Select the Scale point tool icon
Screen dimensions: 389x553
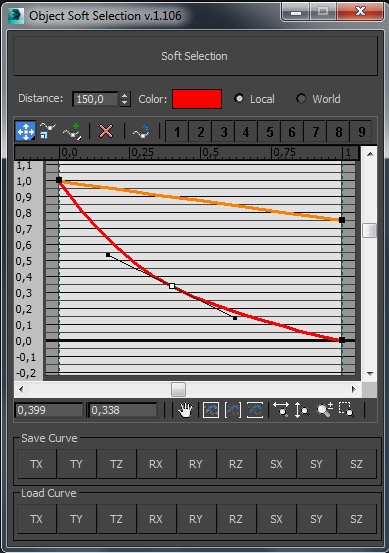pos(47,131)
